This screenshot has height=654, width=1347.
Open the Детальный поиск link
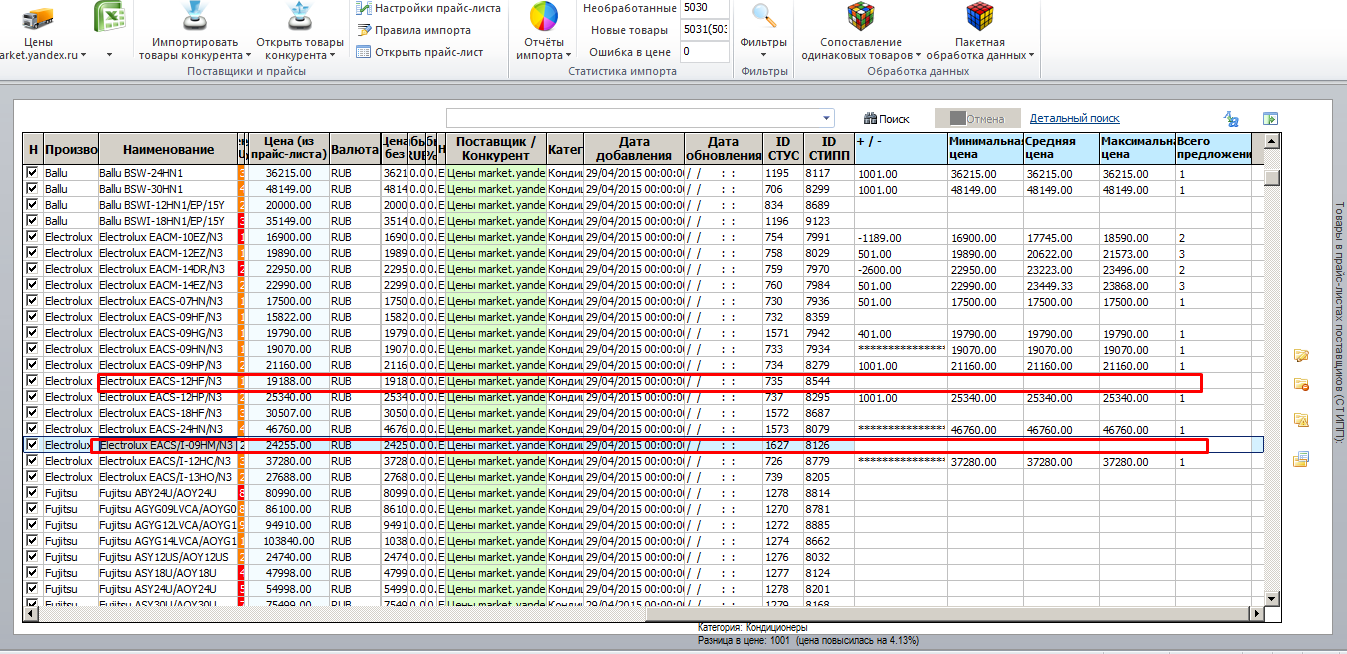tap(1075, 118)
